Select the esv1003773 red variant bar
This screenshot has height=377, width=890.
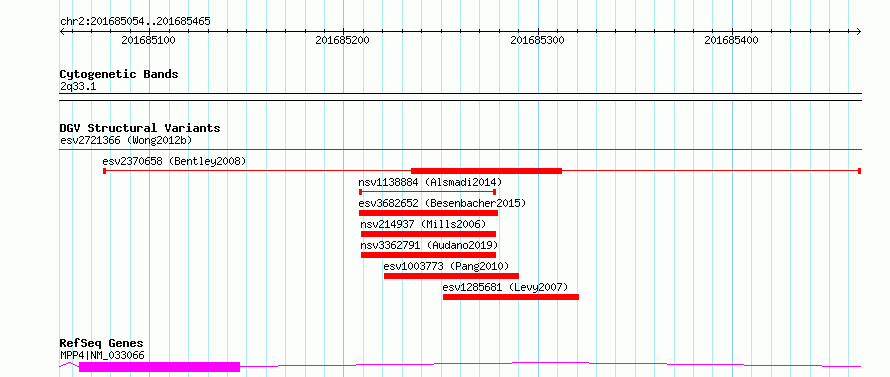(x=451, y=276)
